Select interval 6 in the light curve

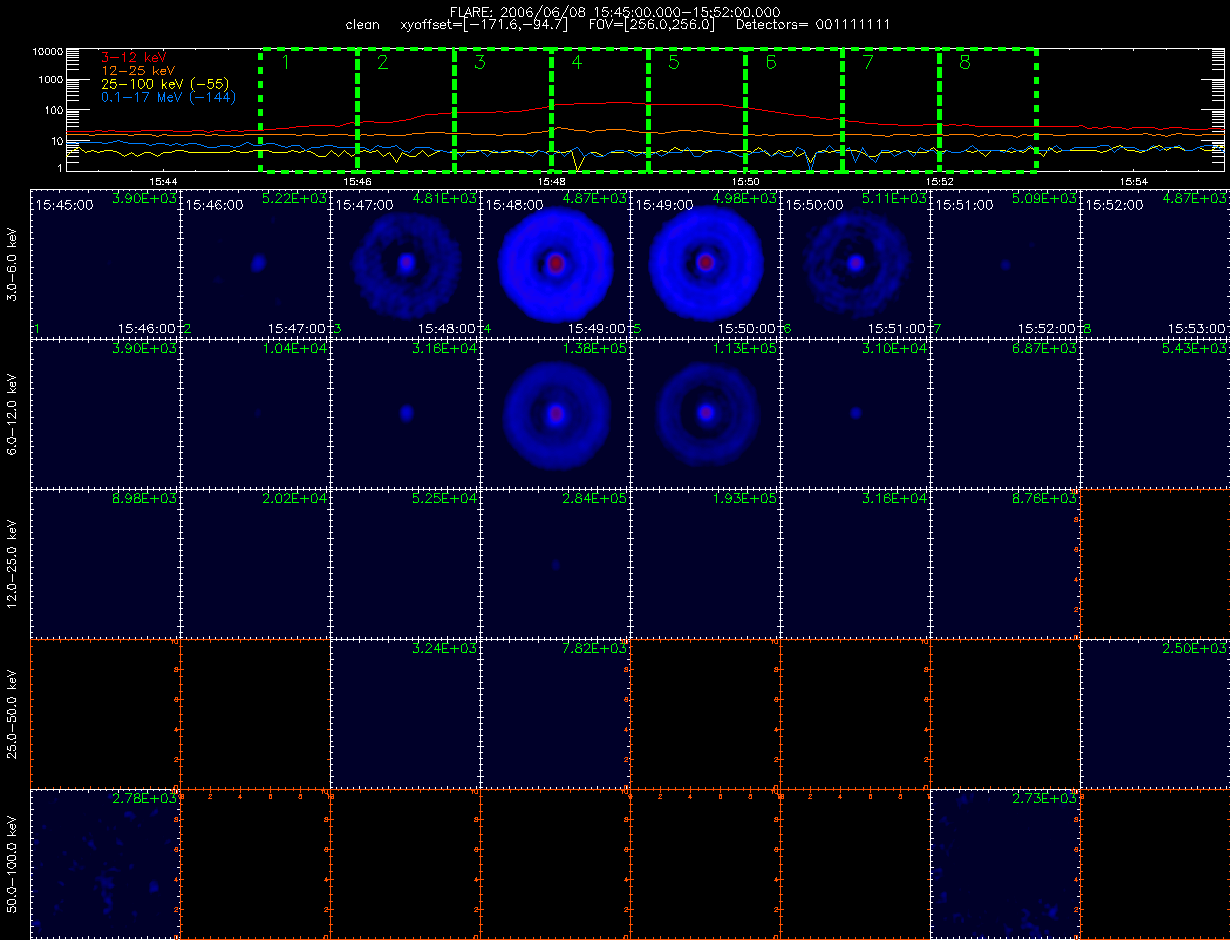(794, 110)
